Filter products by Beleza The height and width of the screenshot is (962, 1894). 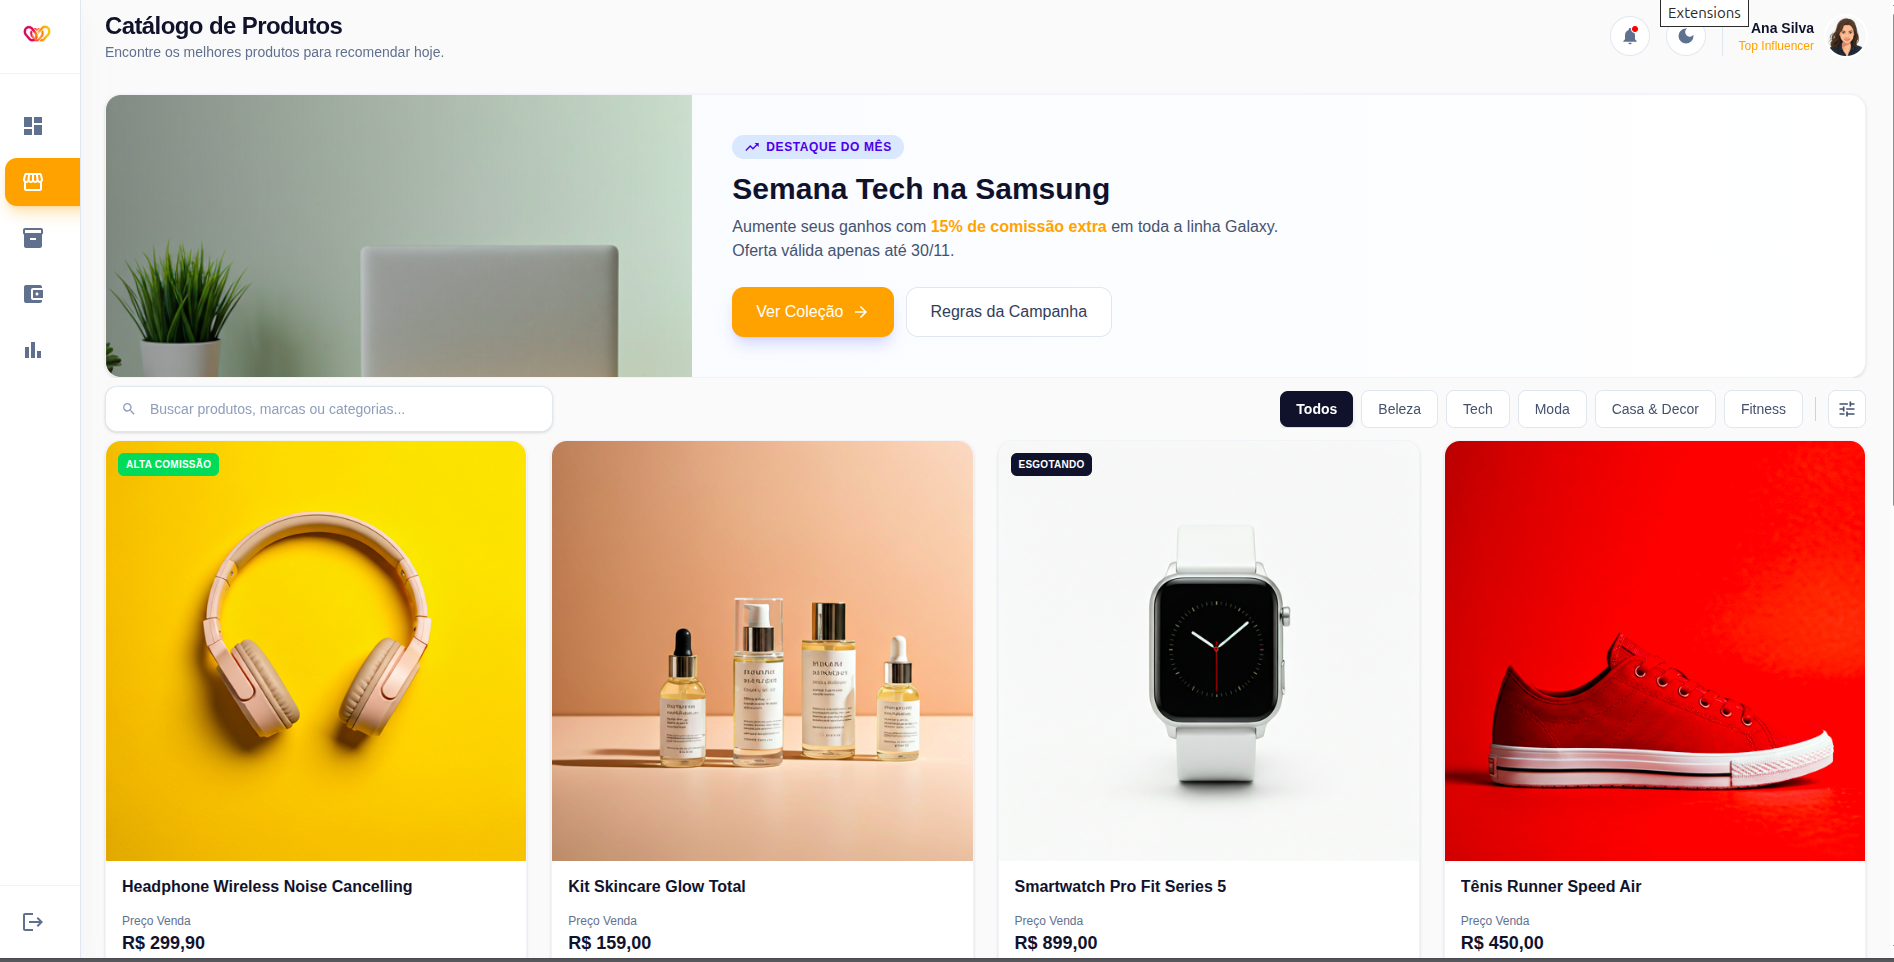point(1399,409)
